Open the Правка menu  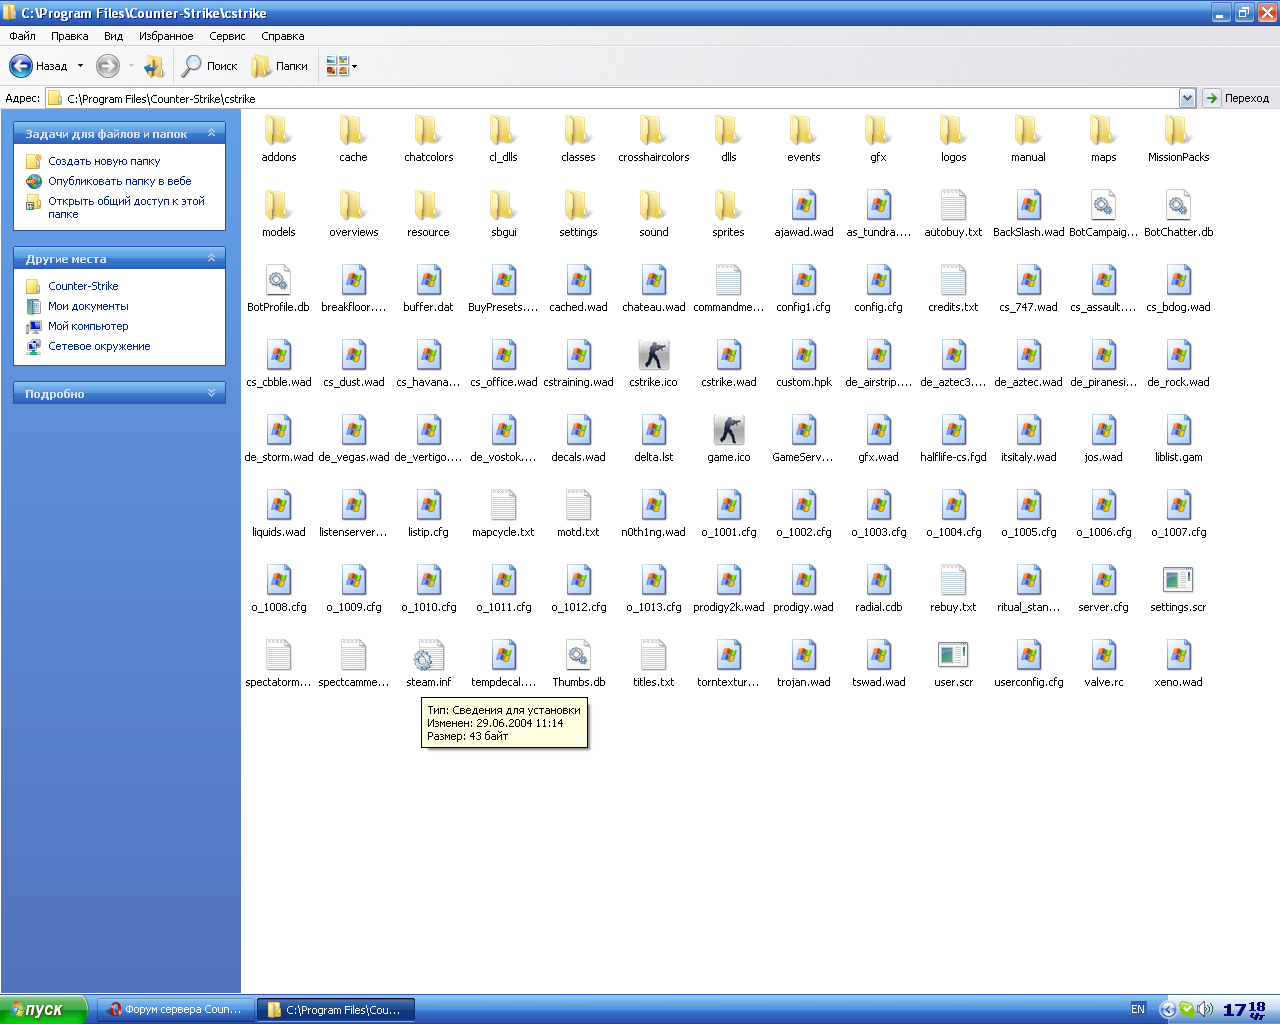(x=70, y=36)
